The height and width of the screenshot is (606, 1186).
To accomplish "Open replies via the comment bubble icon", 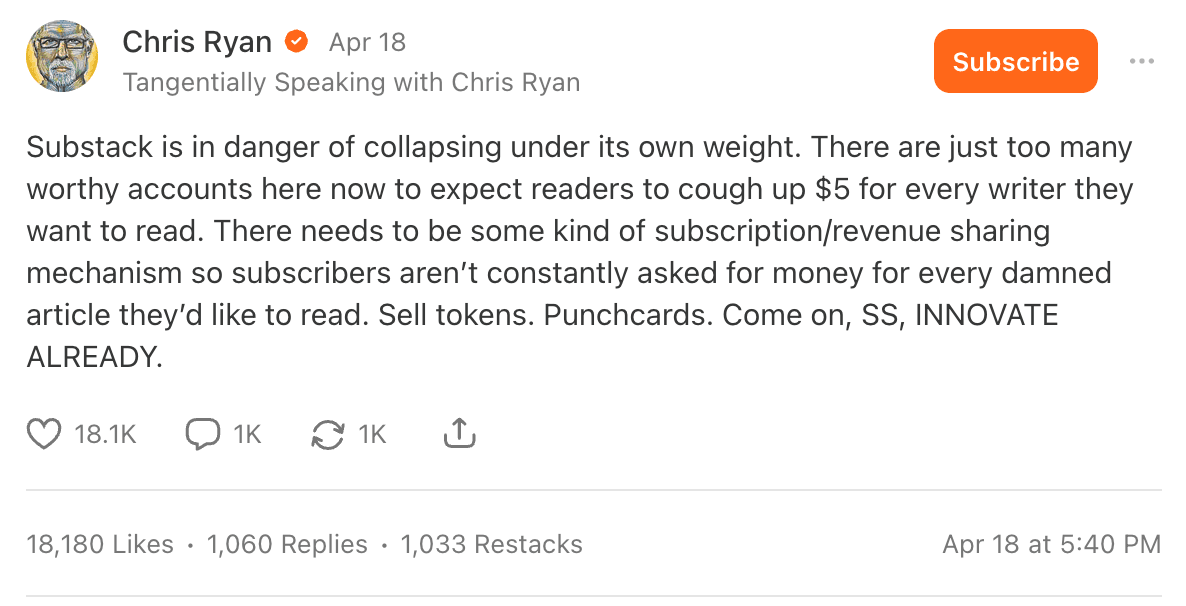I will click(x=203, y=434).
